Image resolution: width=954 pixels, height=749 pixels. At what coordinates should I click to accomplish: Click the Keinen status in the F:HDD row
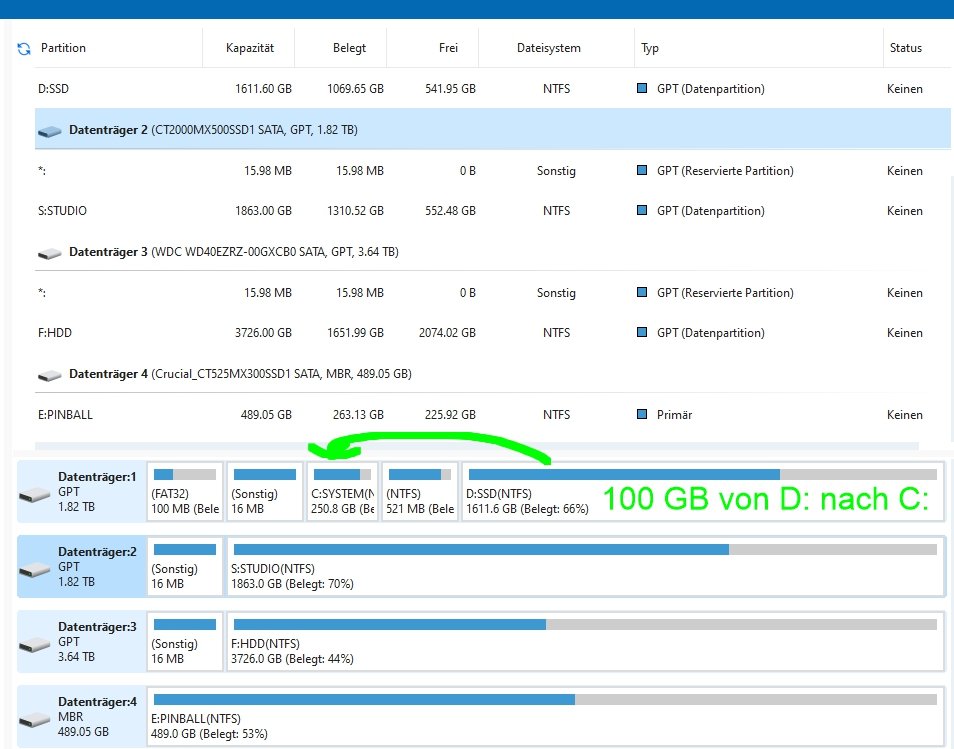905,333
